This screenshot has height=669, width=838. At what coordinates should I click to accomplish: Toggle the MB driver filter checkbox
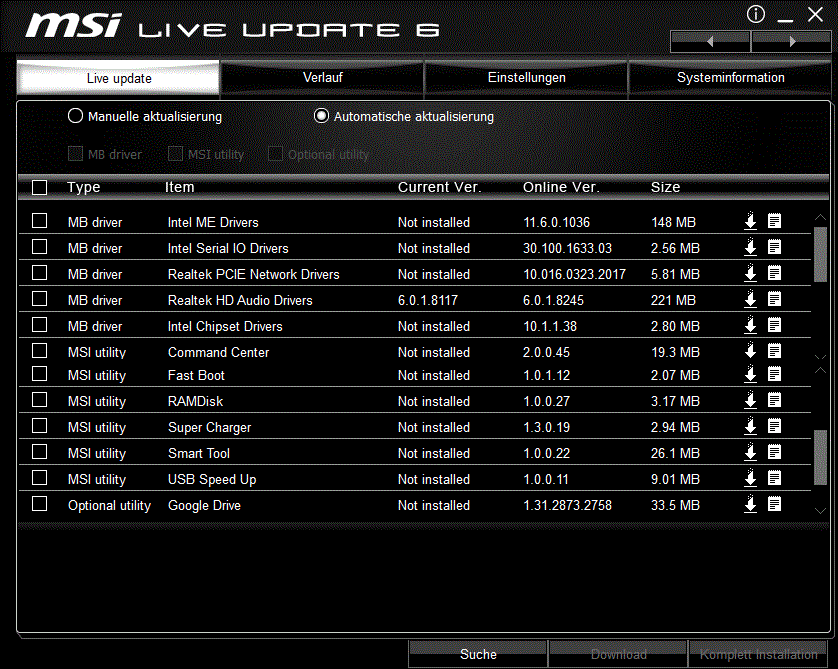click(75, 154)
